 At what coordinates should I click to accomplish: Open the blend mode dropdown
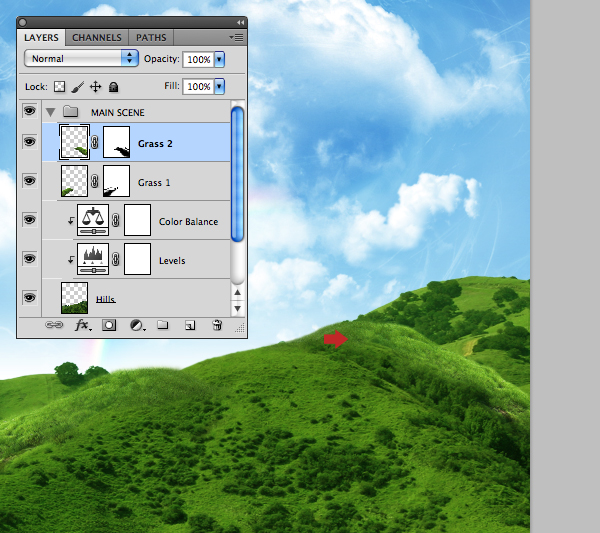coord(81,59)
